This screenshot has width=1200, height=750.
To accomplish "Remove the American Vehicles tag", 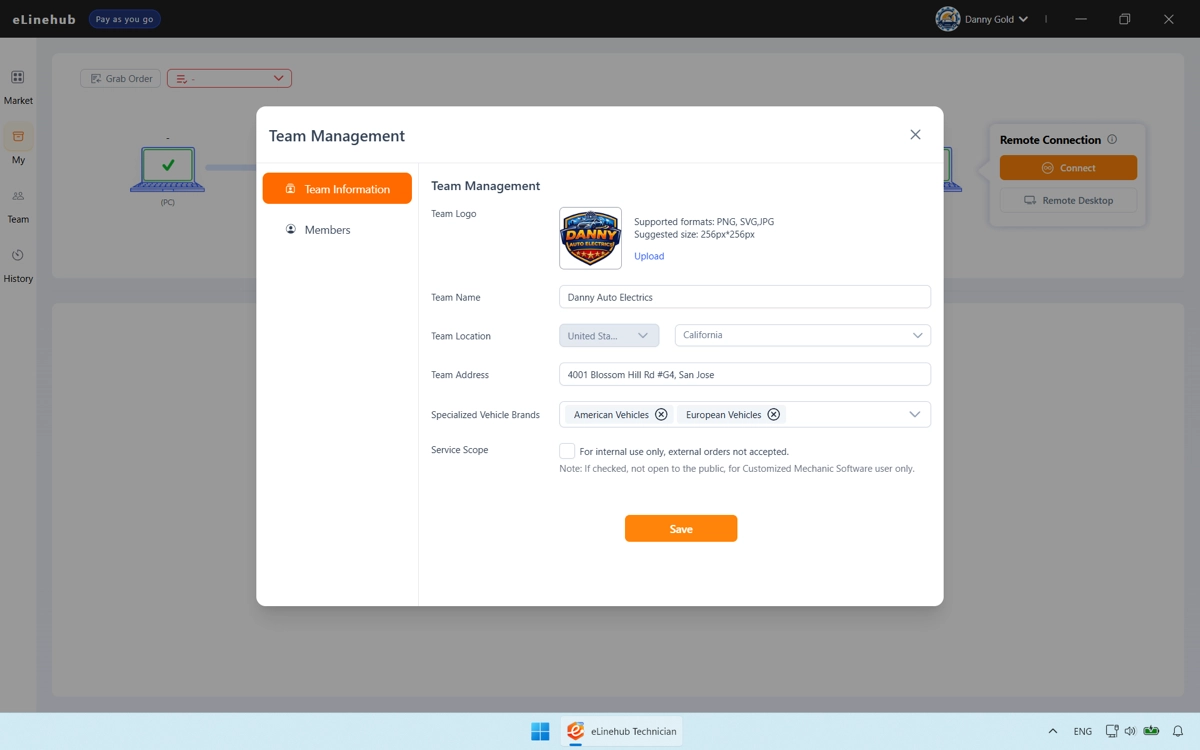I will click(661, 414).
